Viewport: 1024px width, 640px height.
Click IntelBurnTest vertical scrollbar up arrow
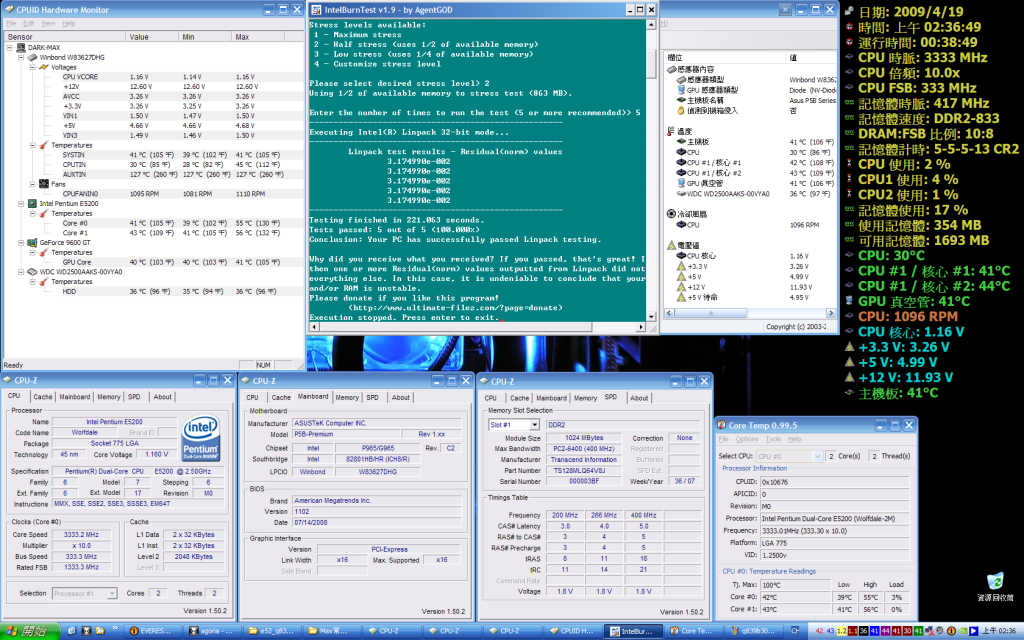(x=650, y=25)
